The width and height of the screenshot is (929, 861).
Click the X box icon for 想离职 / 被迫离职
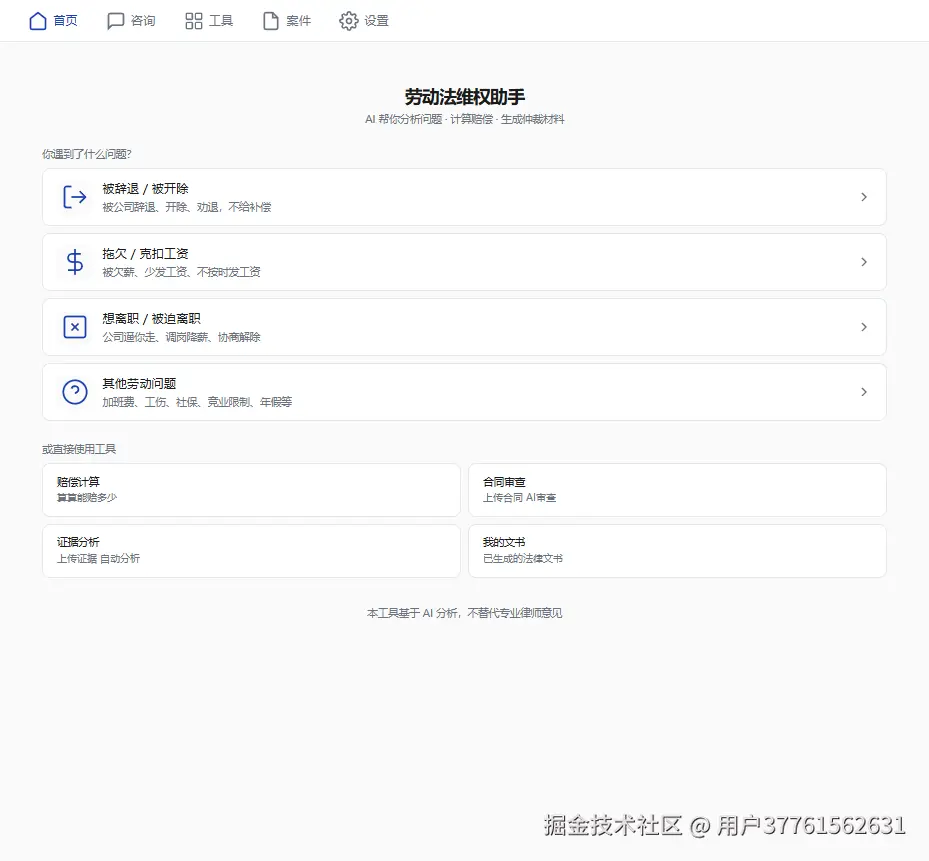point(75,327)
